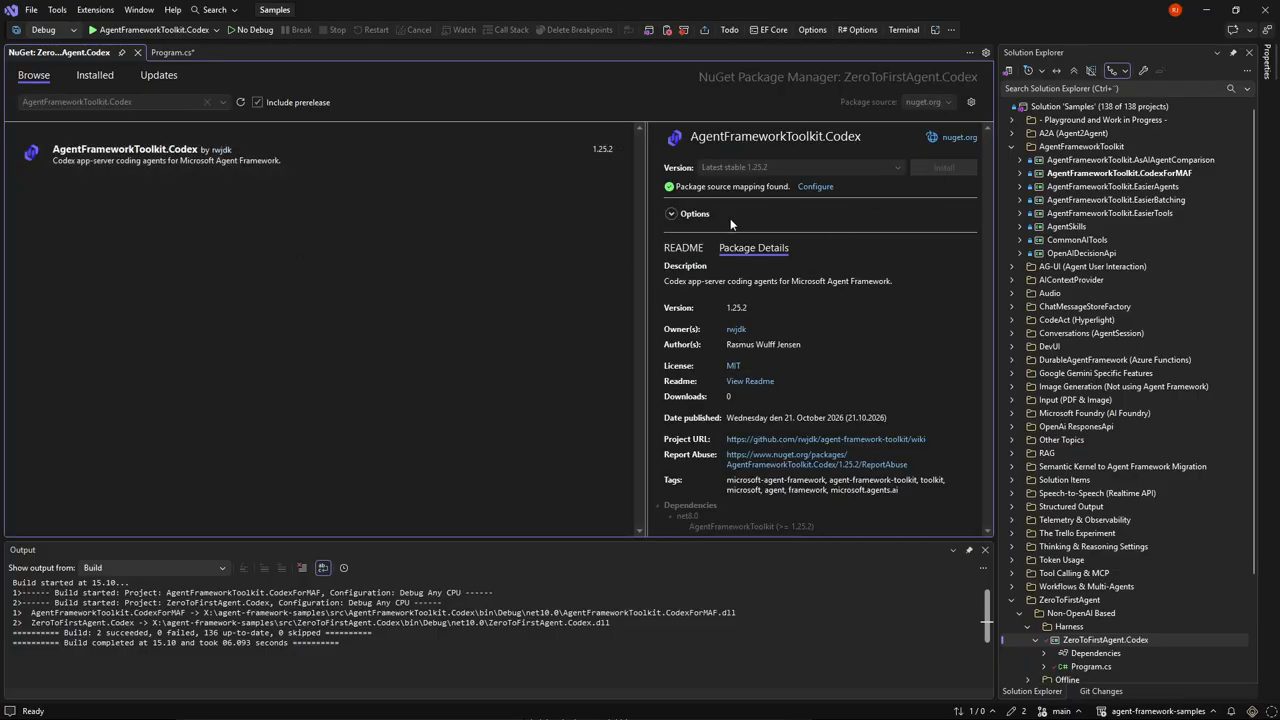Switch to the Installed tab
Image resolution: width=1280 pixels, height=720 pixels.
pos(95,75)
